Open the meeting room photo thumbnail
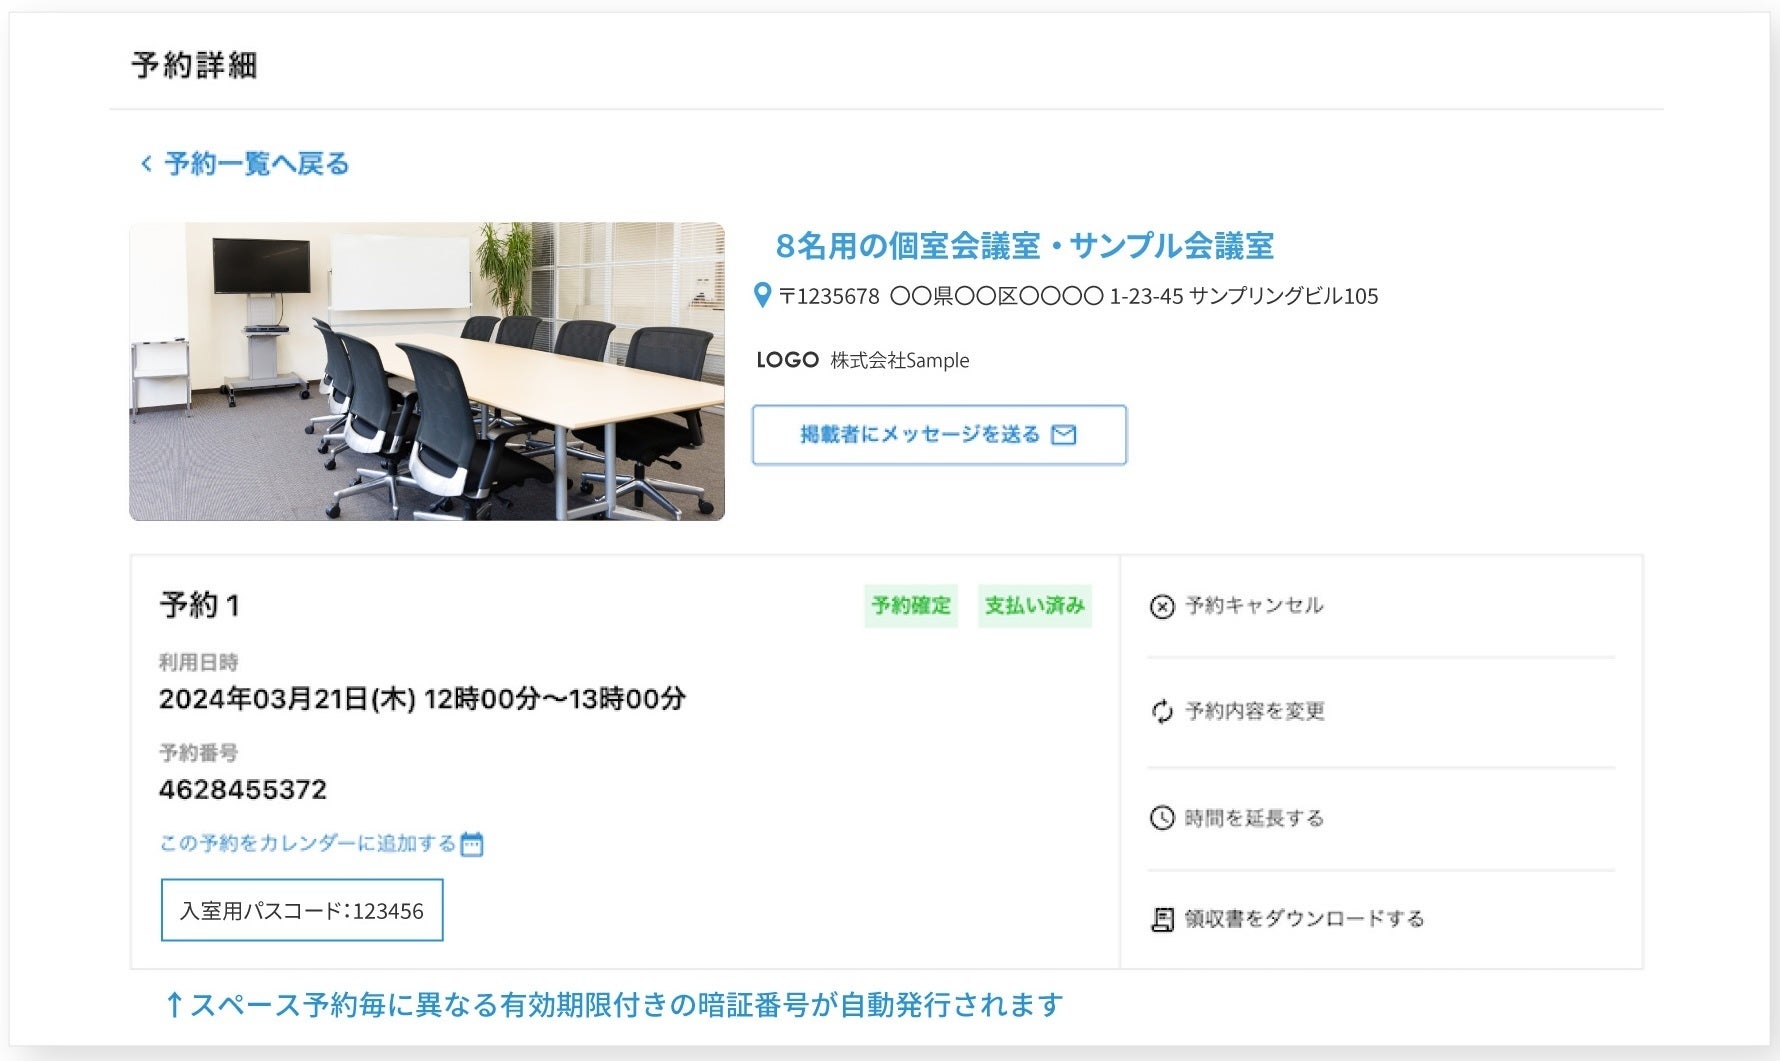The width and height of the screenshot is (1780, 1061). pyautogui.click(x=427, y=371)
